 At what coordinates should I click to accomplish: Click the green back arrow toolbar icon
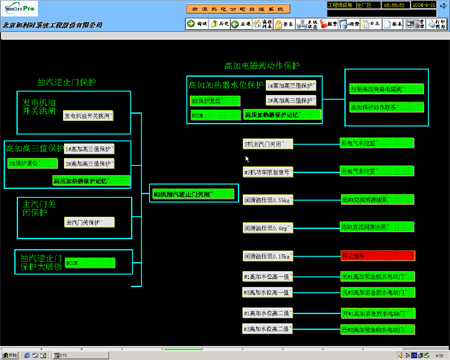241,24
